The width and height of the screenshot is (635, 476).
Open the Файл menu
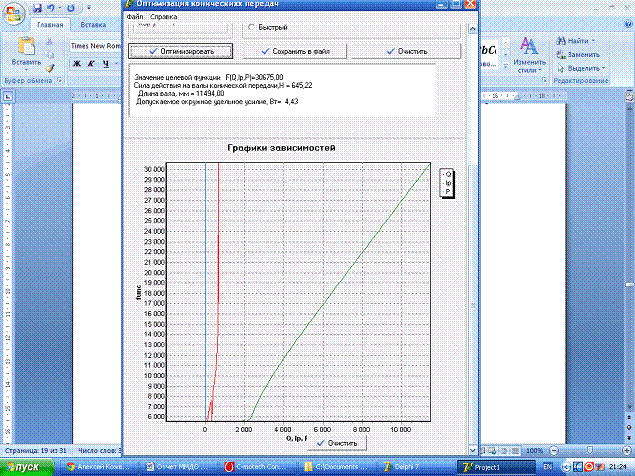pyautogui.click(x=134, y=17)
